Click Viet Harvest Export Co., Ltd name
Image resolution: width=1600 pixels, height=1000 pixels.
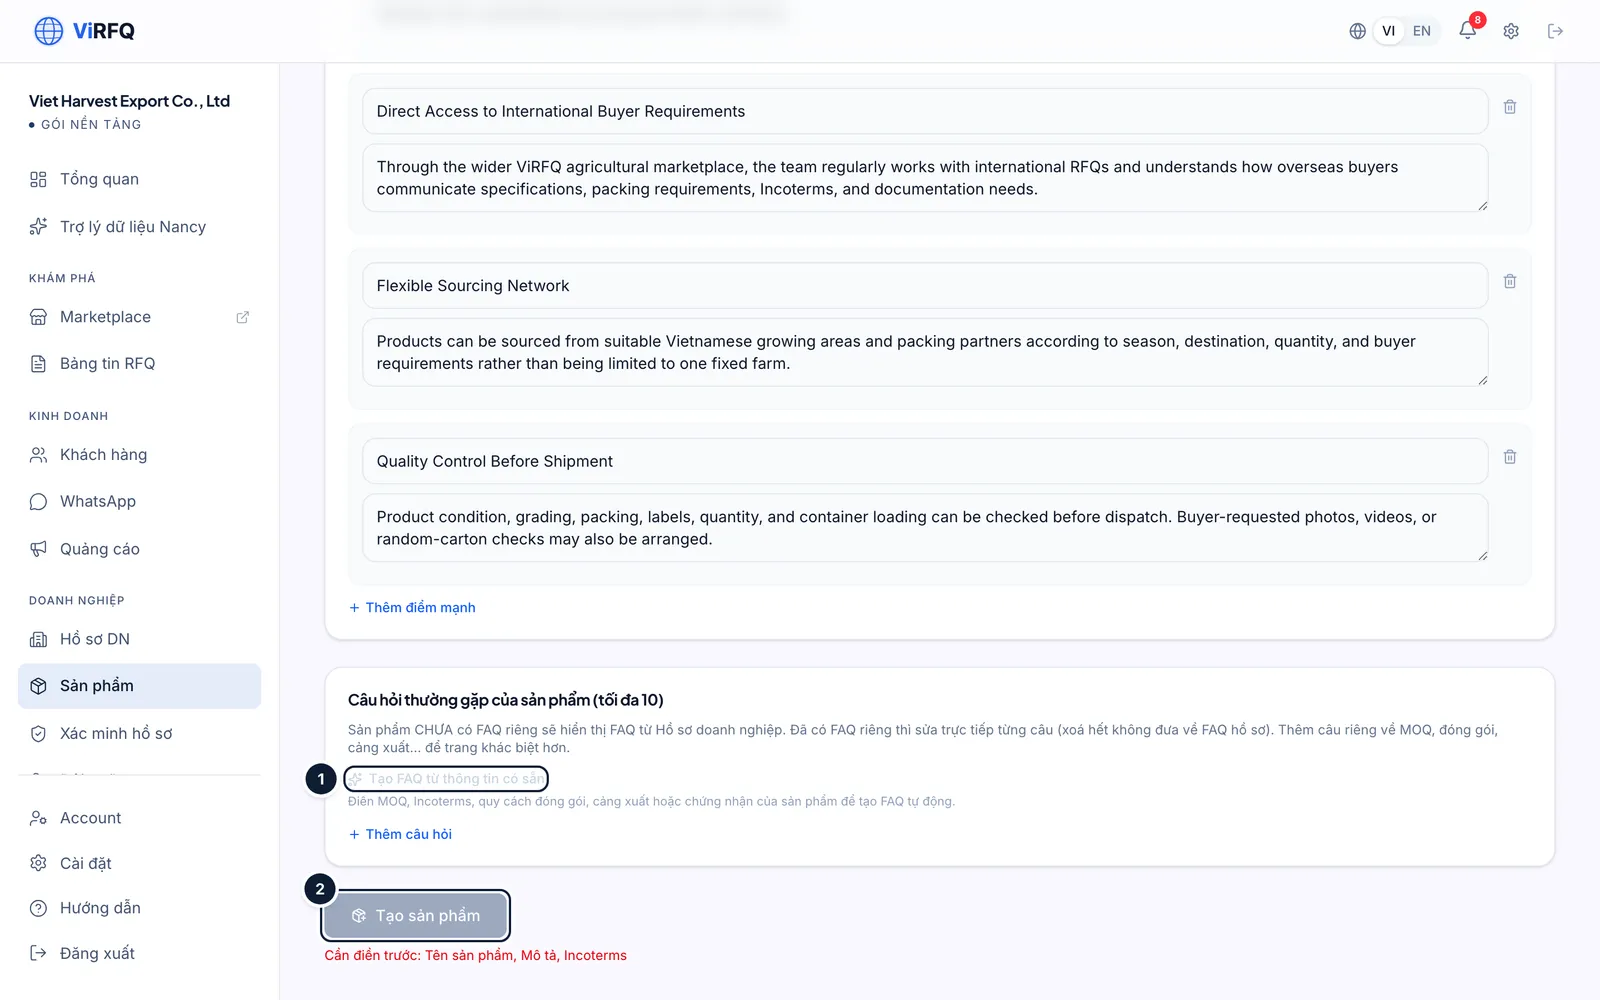[129, 101]
